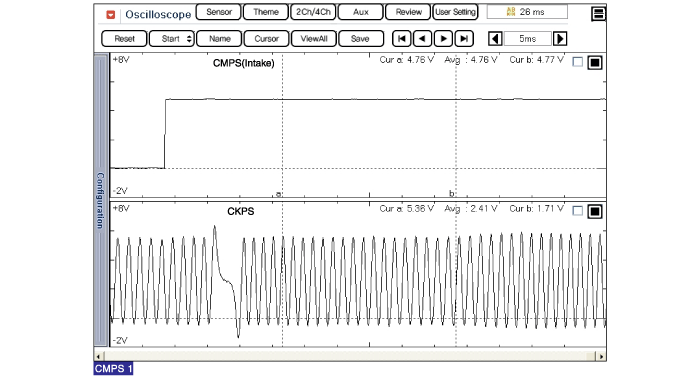Toggle the filled square box on CMPS(Intake) channel
The height and width of the screenshot is (378, 700).
(595, 62)
